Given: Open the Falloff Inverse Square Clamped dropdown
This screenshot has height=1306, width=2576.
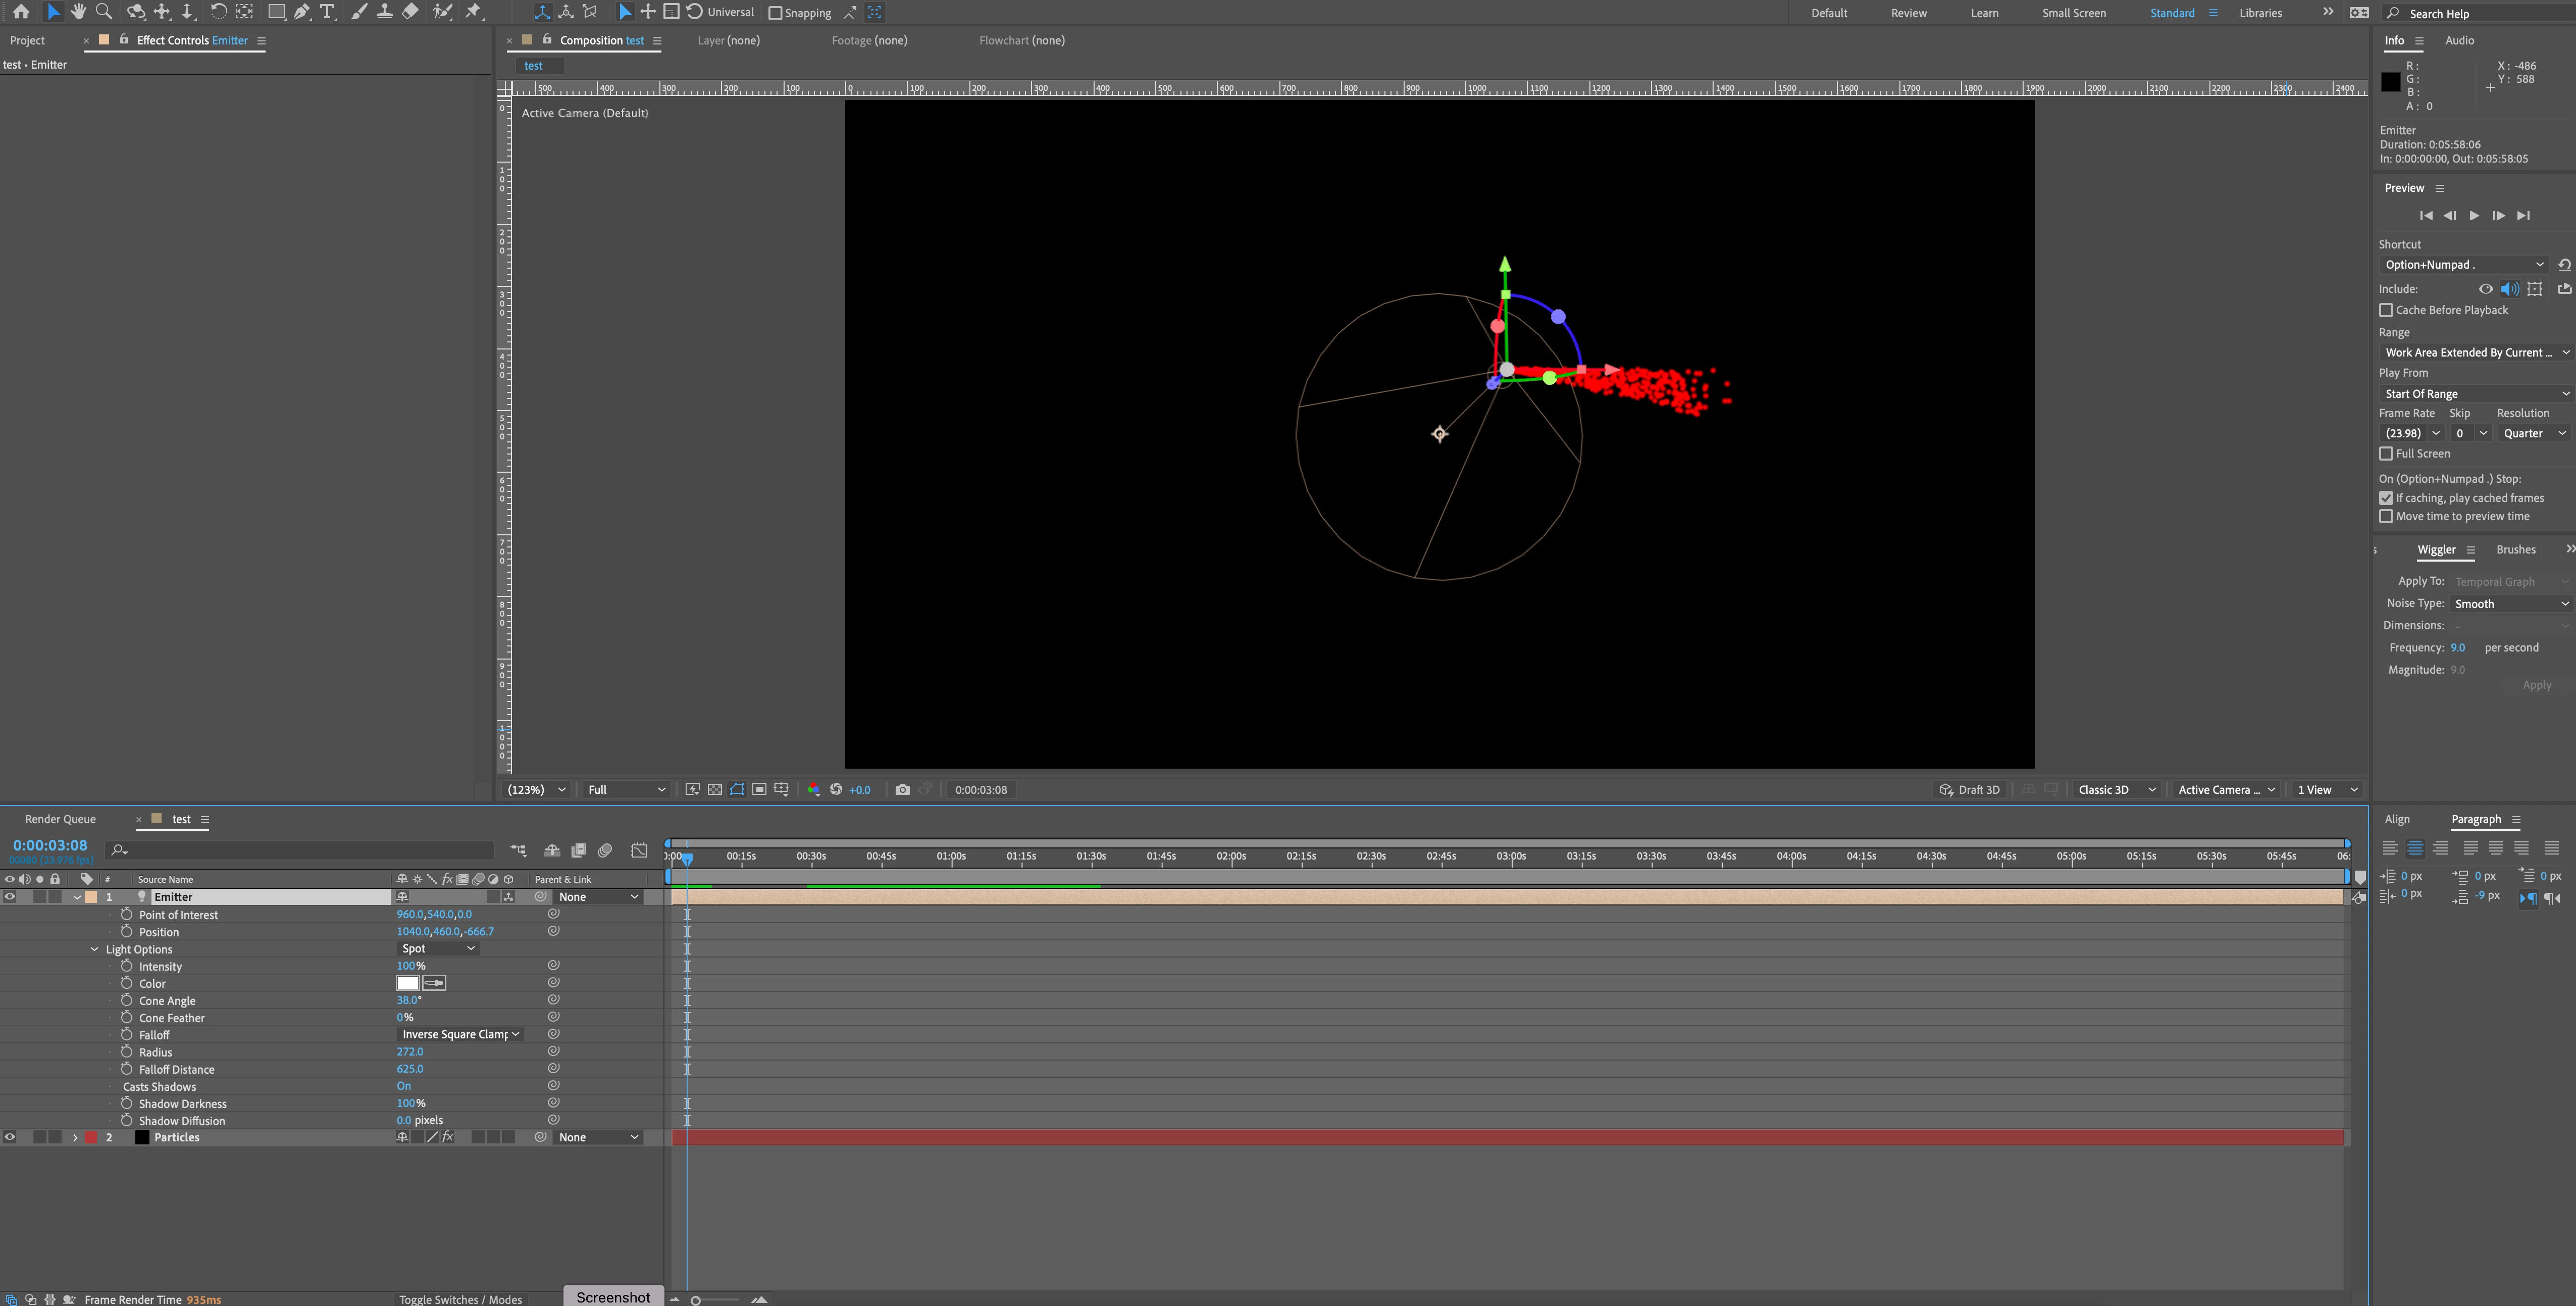Looking at the screenshot, I should coord(460,1034).
